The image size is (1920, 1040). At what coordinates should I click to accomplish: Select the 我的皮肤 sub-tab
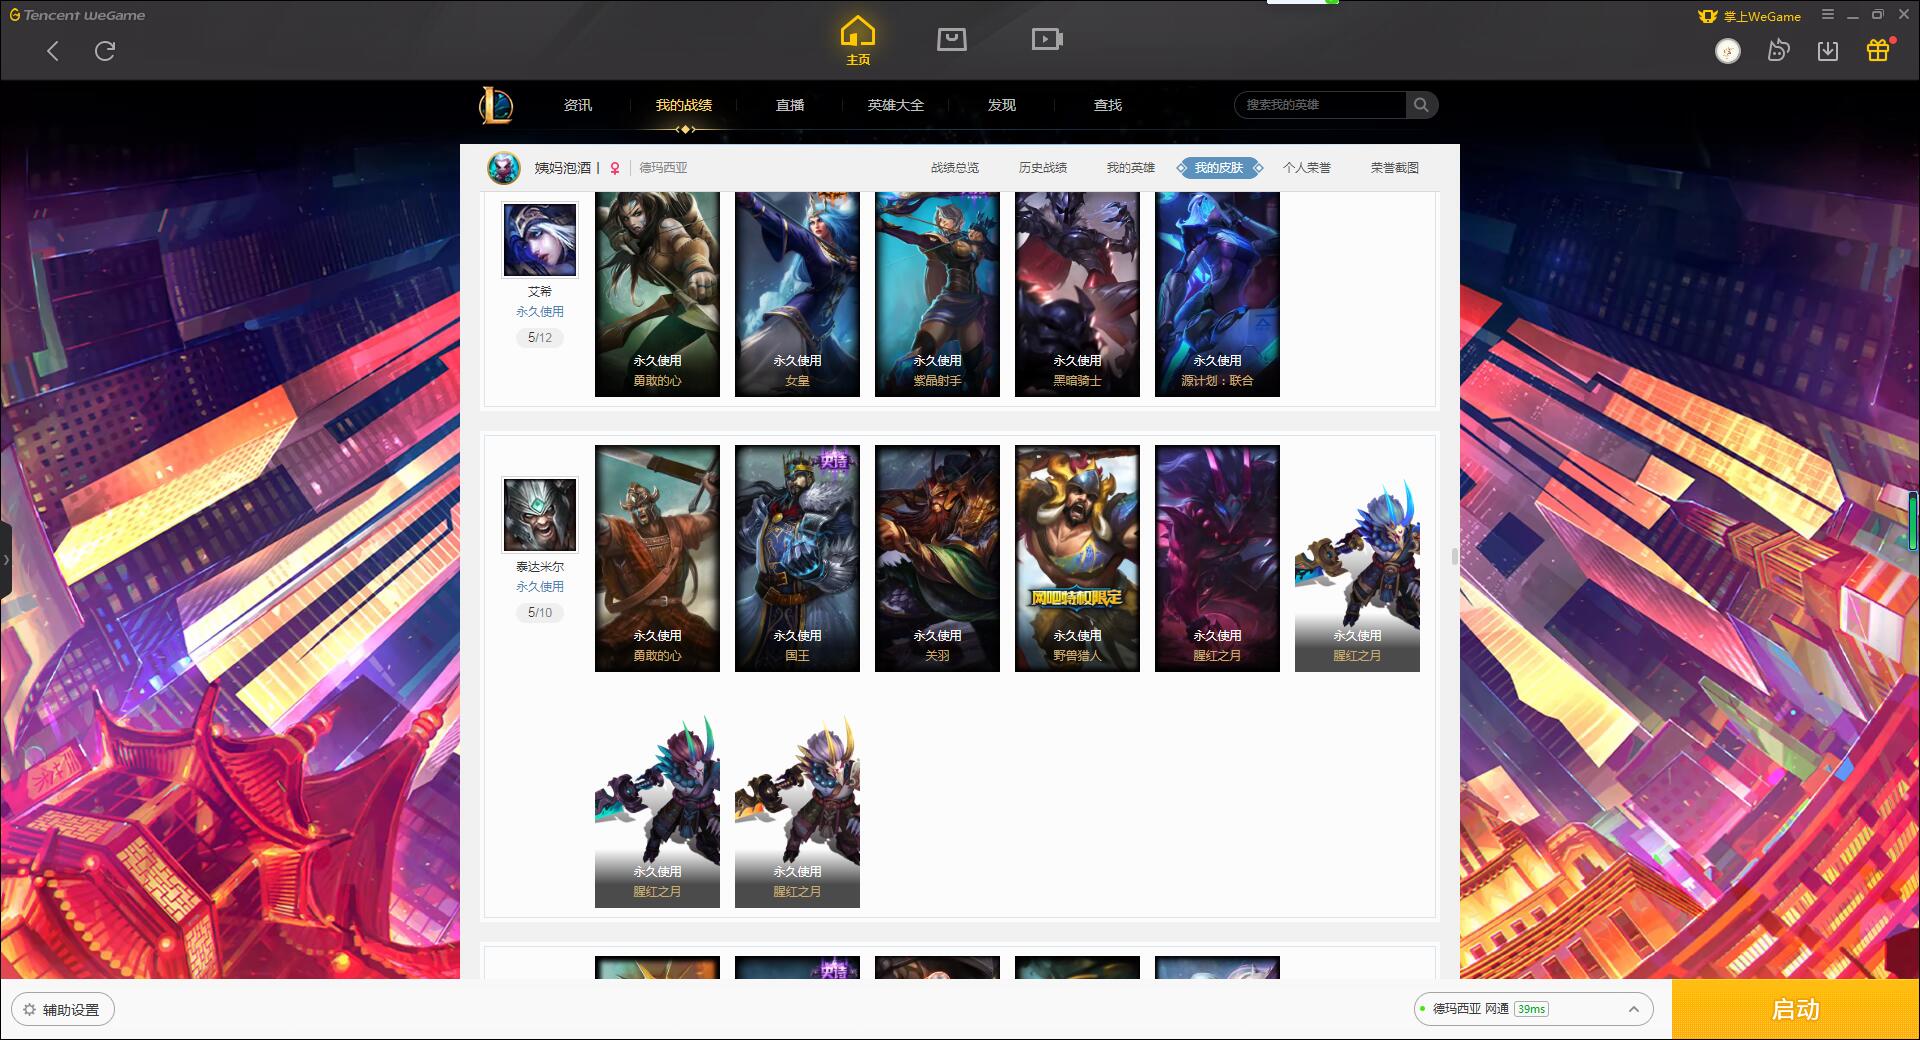click(1219, 168)
